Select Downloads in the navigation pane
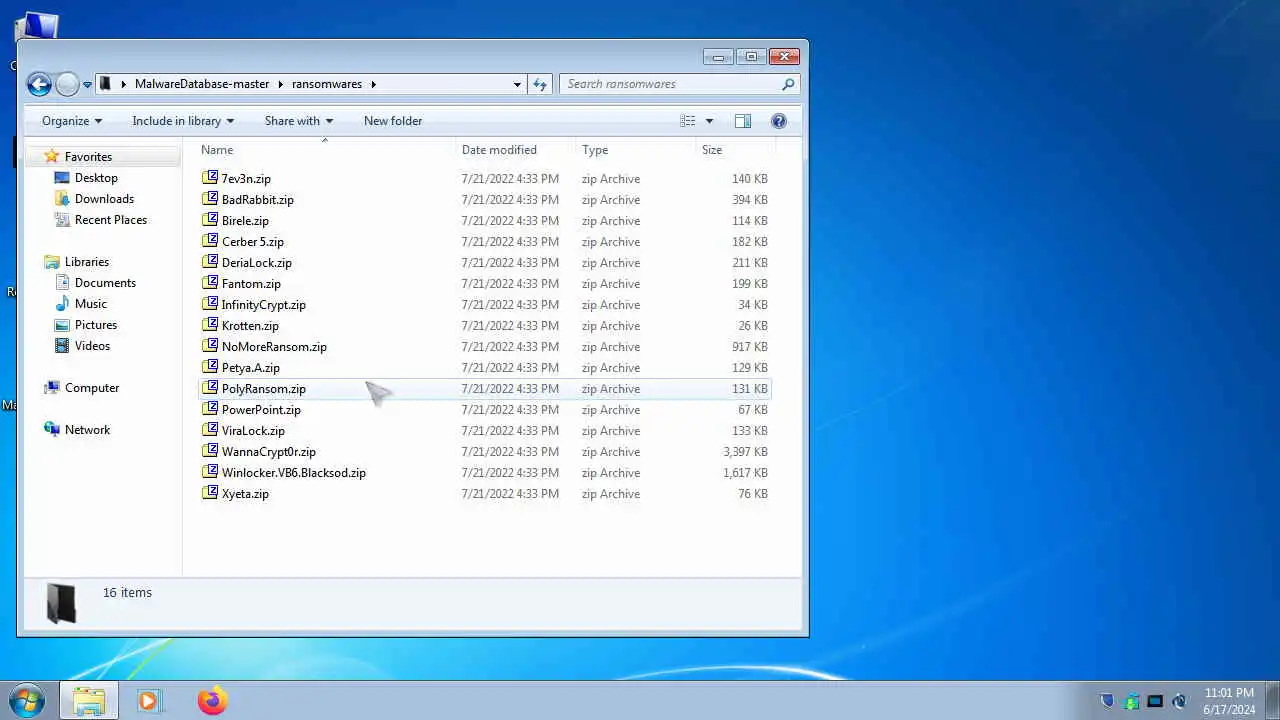This screenshot has width=1280, height=720. pos(104,199)
